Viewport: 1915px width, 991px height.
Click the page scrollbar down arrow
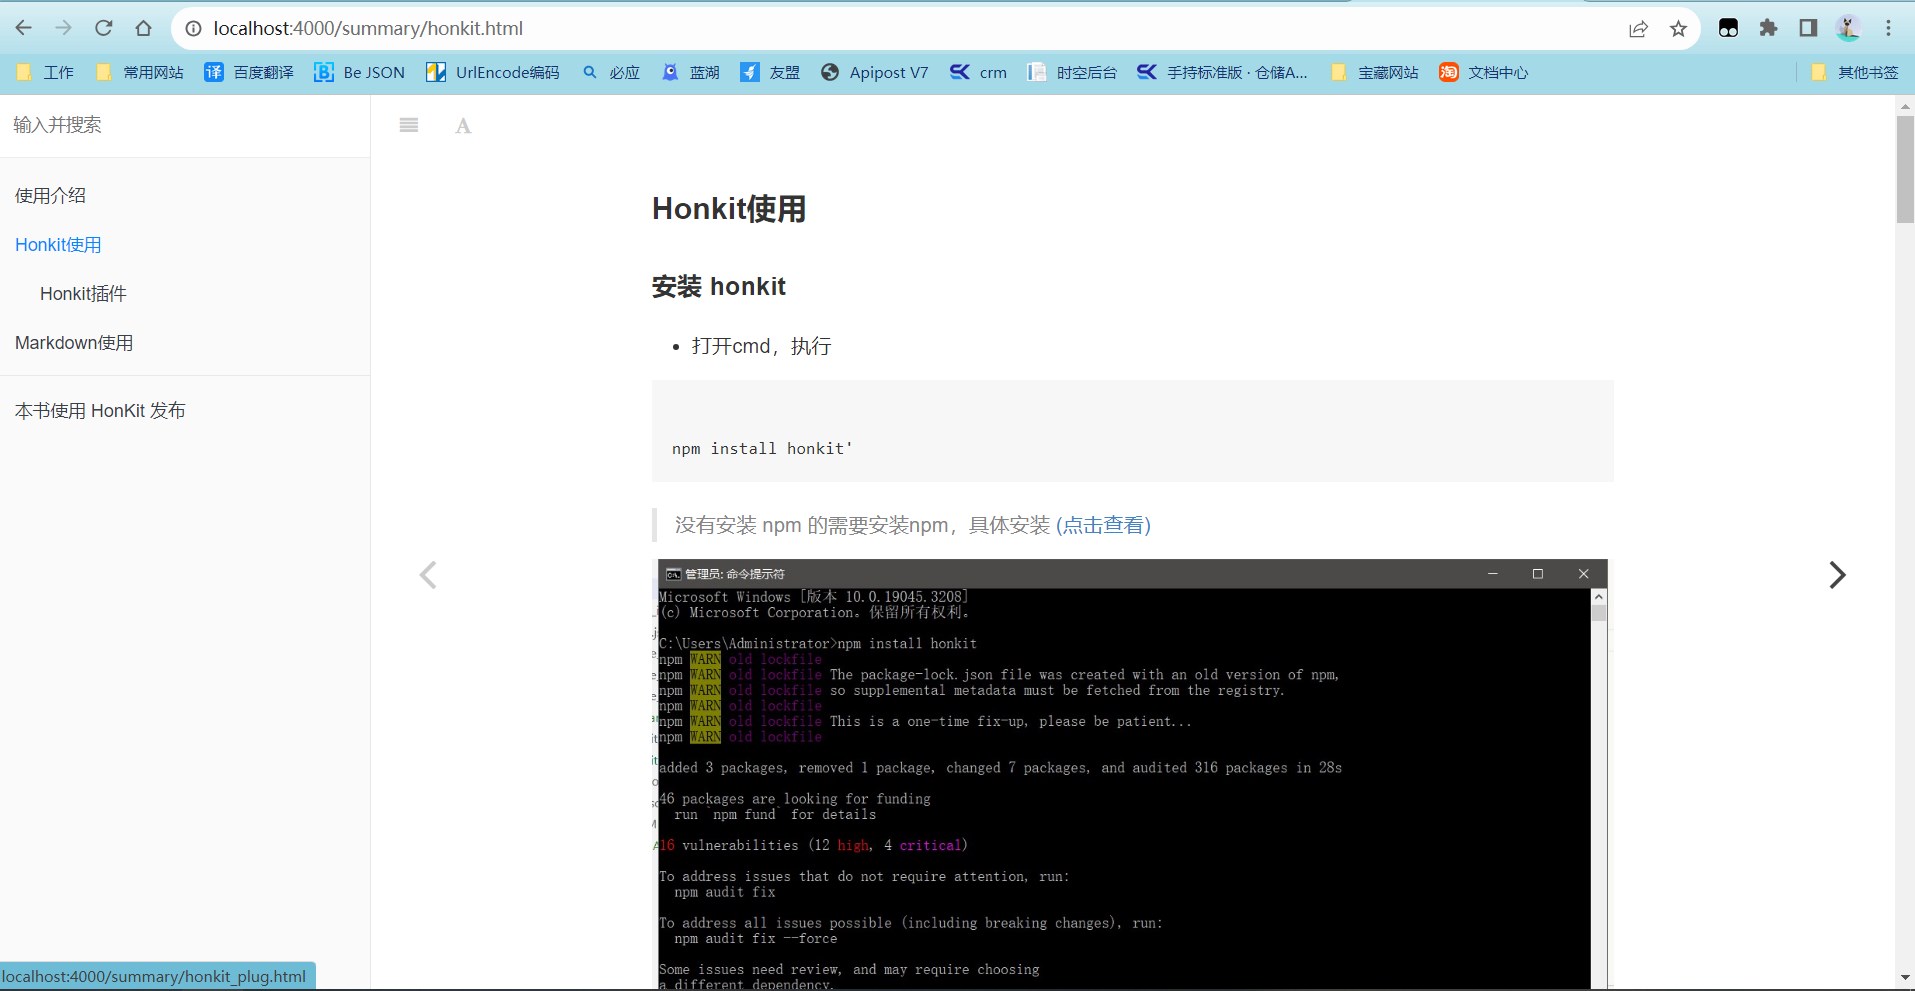(x=1905, y=977)
